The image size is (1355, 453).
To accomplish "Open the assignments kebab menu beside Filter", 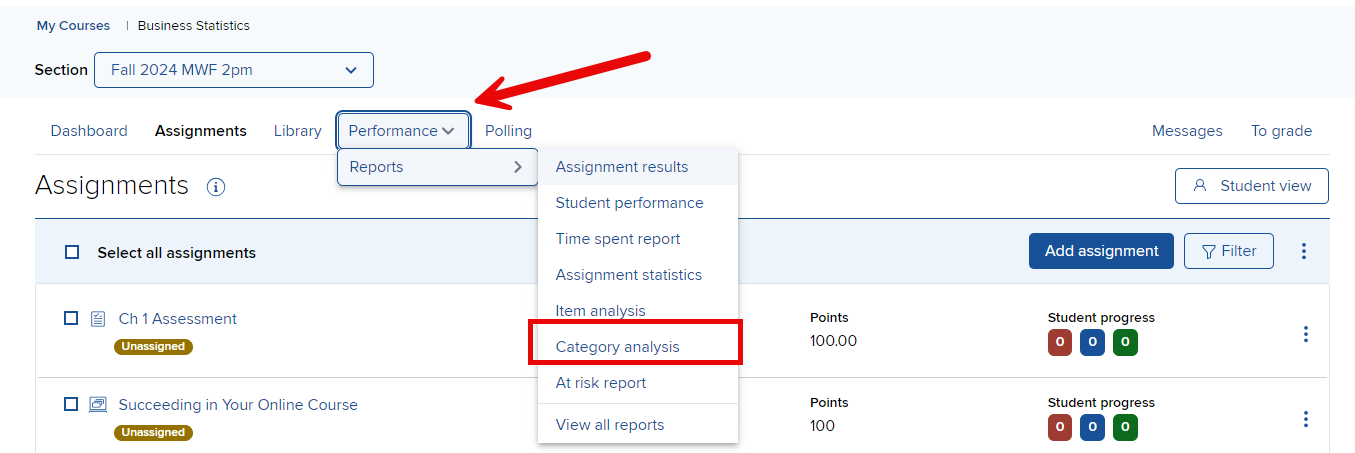I will (x=1303, y=251).
